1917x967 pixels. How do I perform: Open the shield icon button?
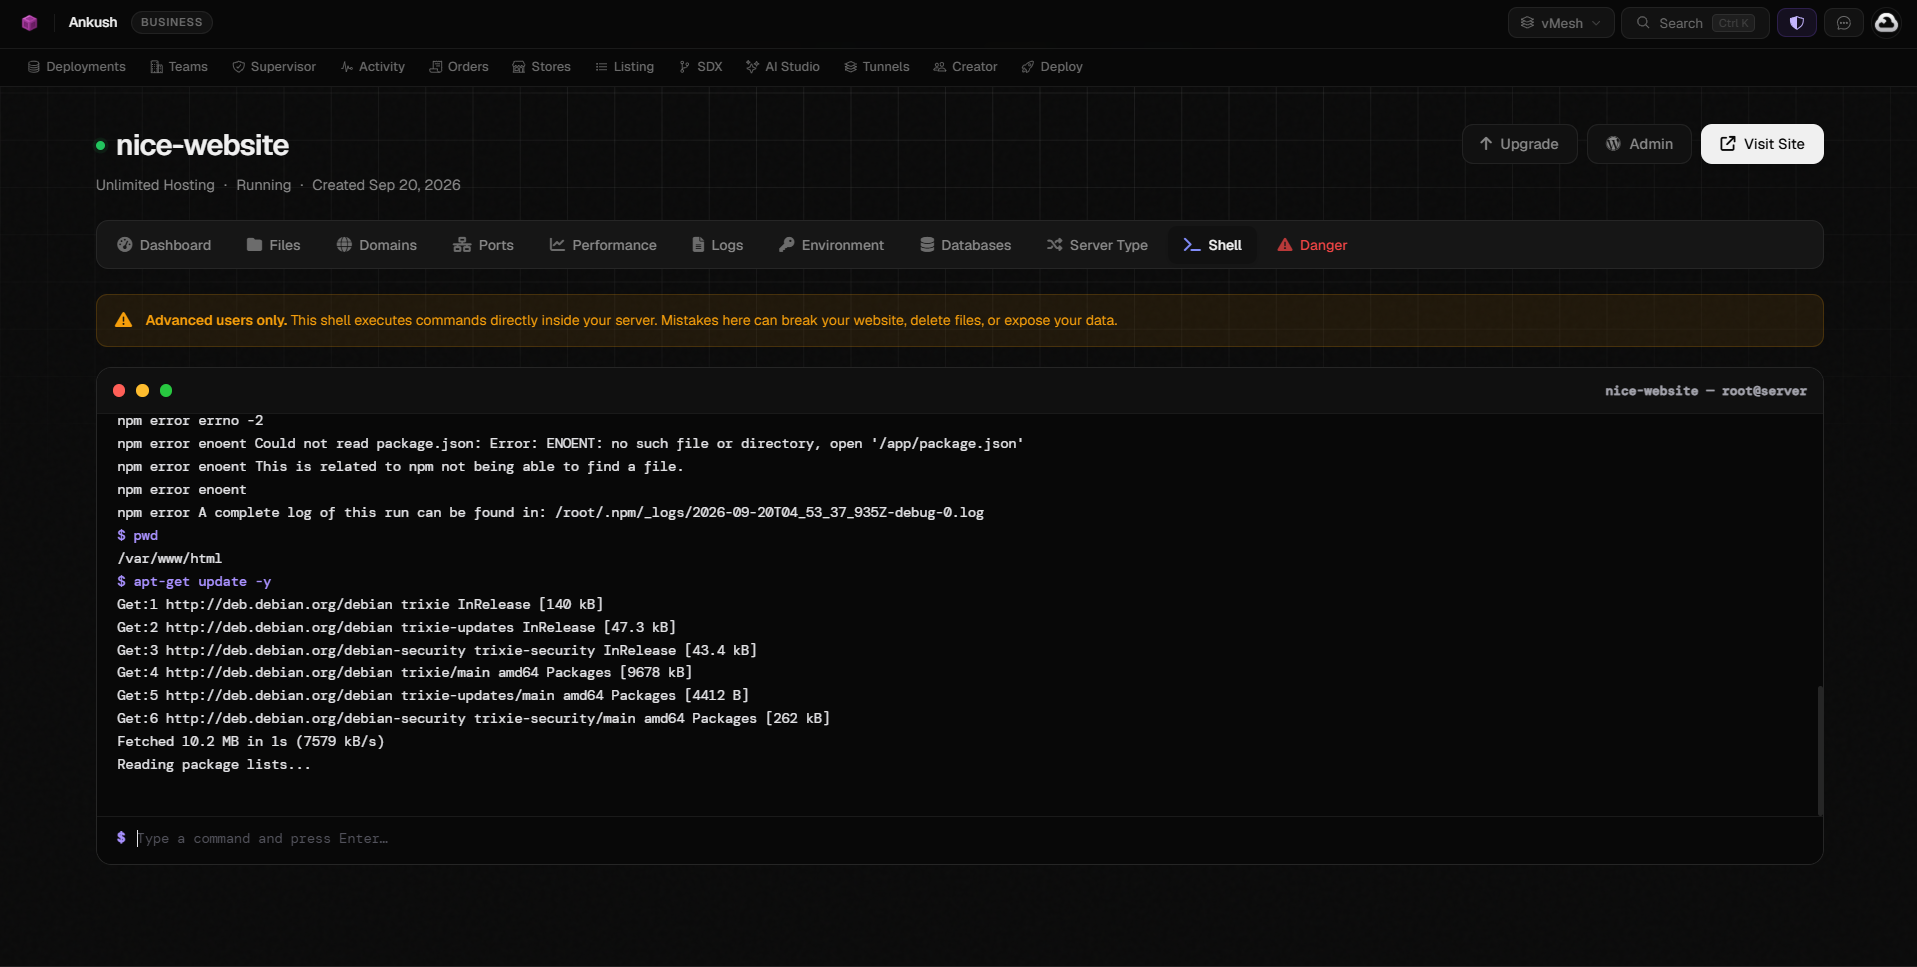(1796, 23)
